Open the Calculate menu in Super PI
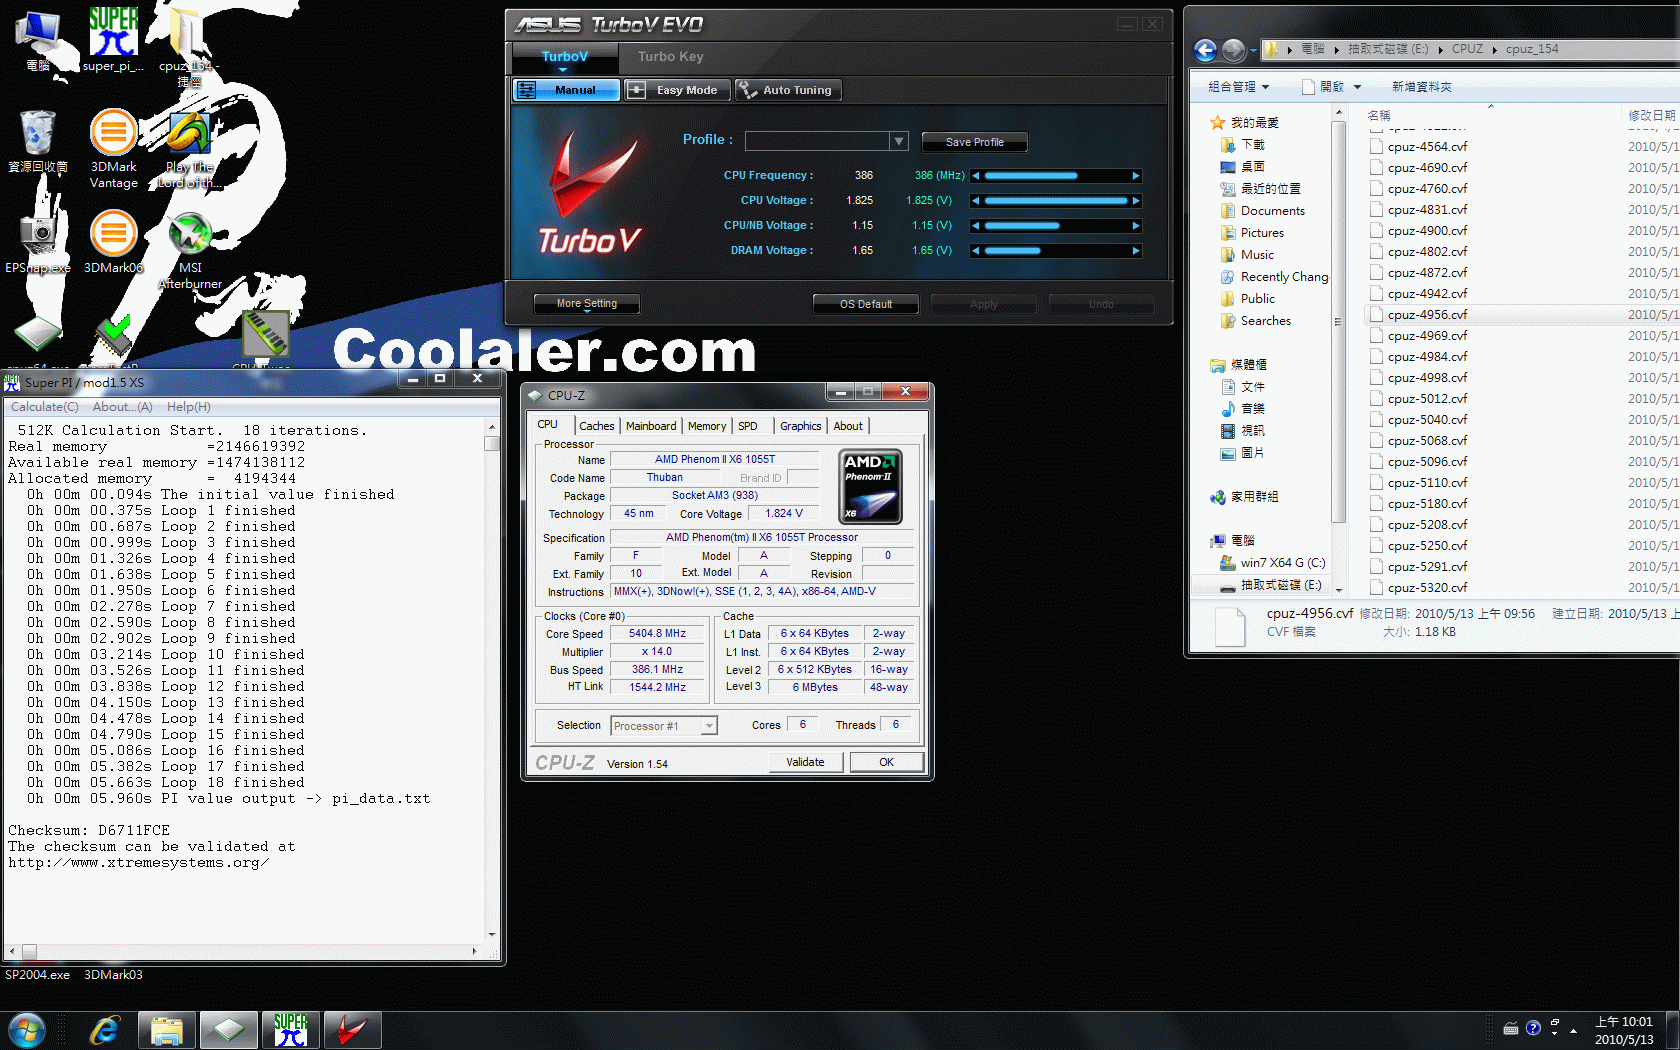 click(x=44, y=407)
